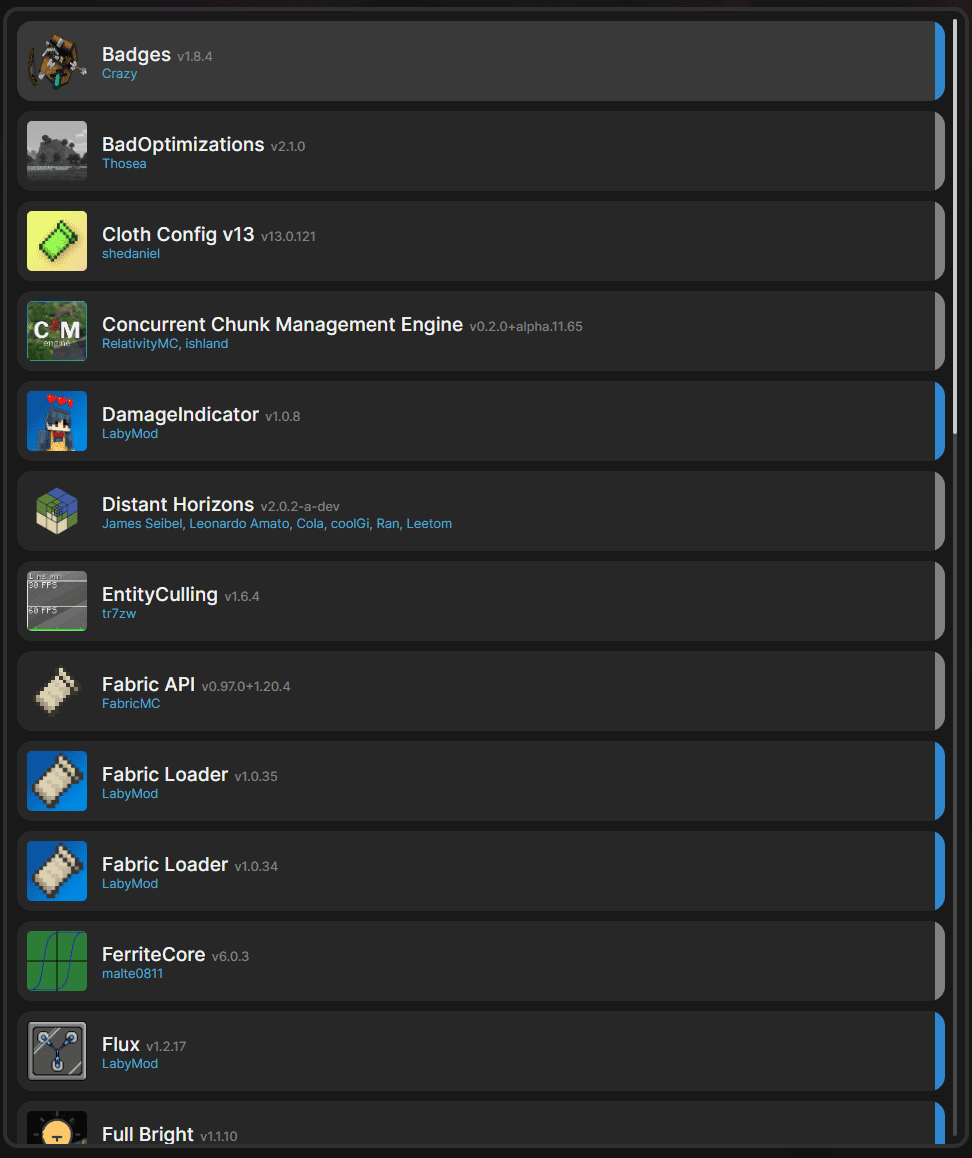
Task: Click the EntityCulling FPS graph icon
Action: tap(57, 601)
